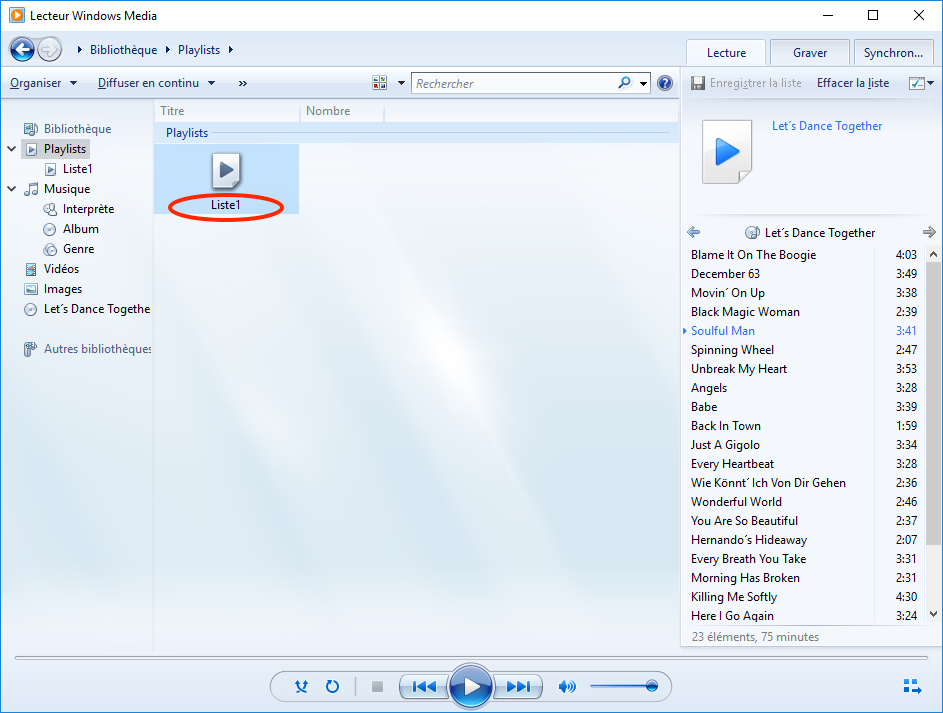The image size is (943, 713).
Task: Click the Let's Dance Together album art thumbnail
Action: tap(727, 151)
